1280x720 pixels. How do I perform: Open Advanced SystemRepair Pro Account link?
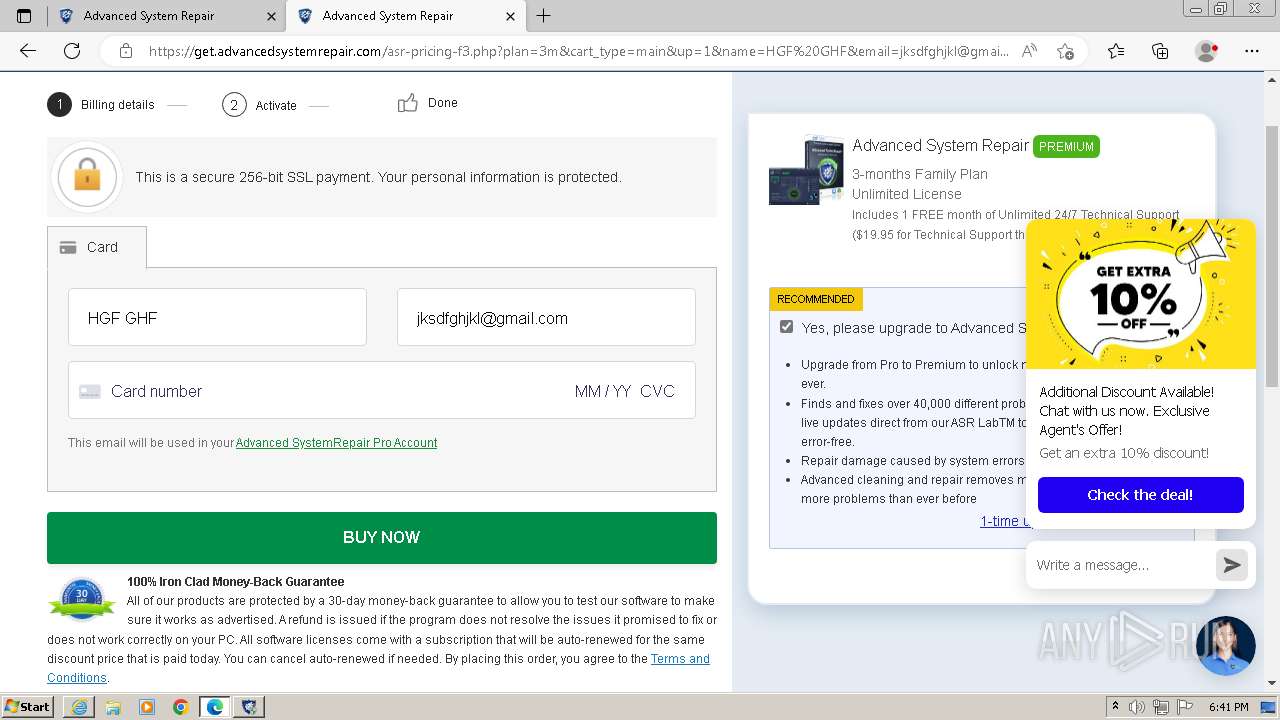(336, 443)
